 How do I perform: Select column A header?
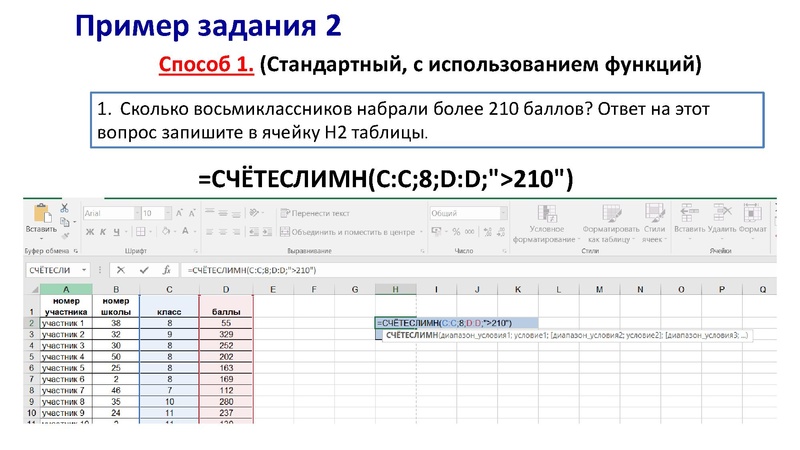[x=66, y=289]
